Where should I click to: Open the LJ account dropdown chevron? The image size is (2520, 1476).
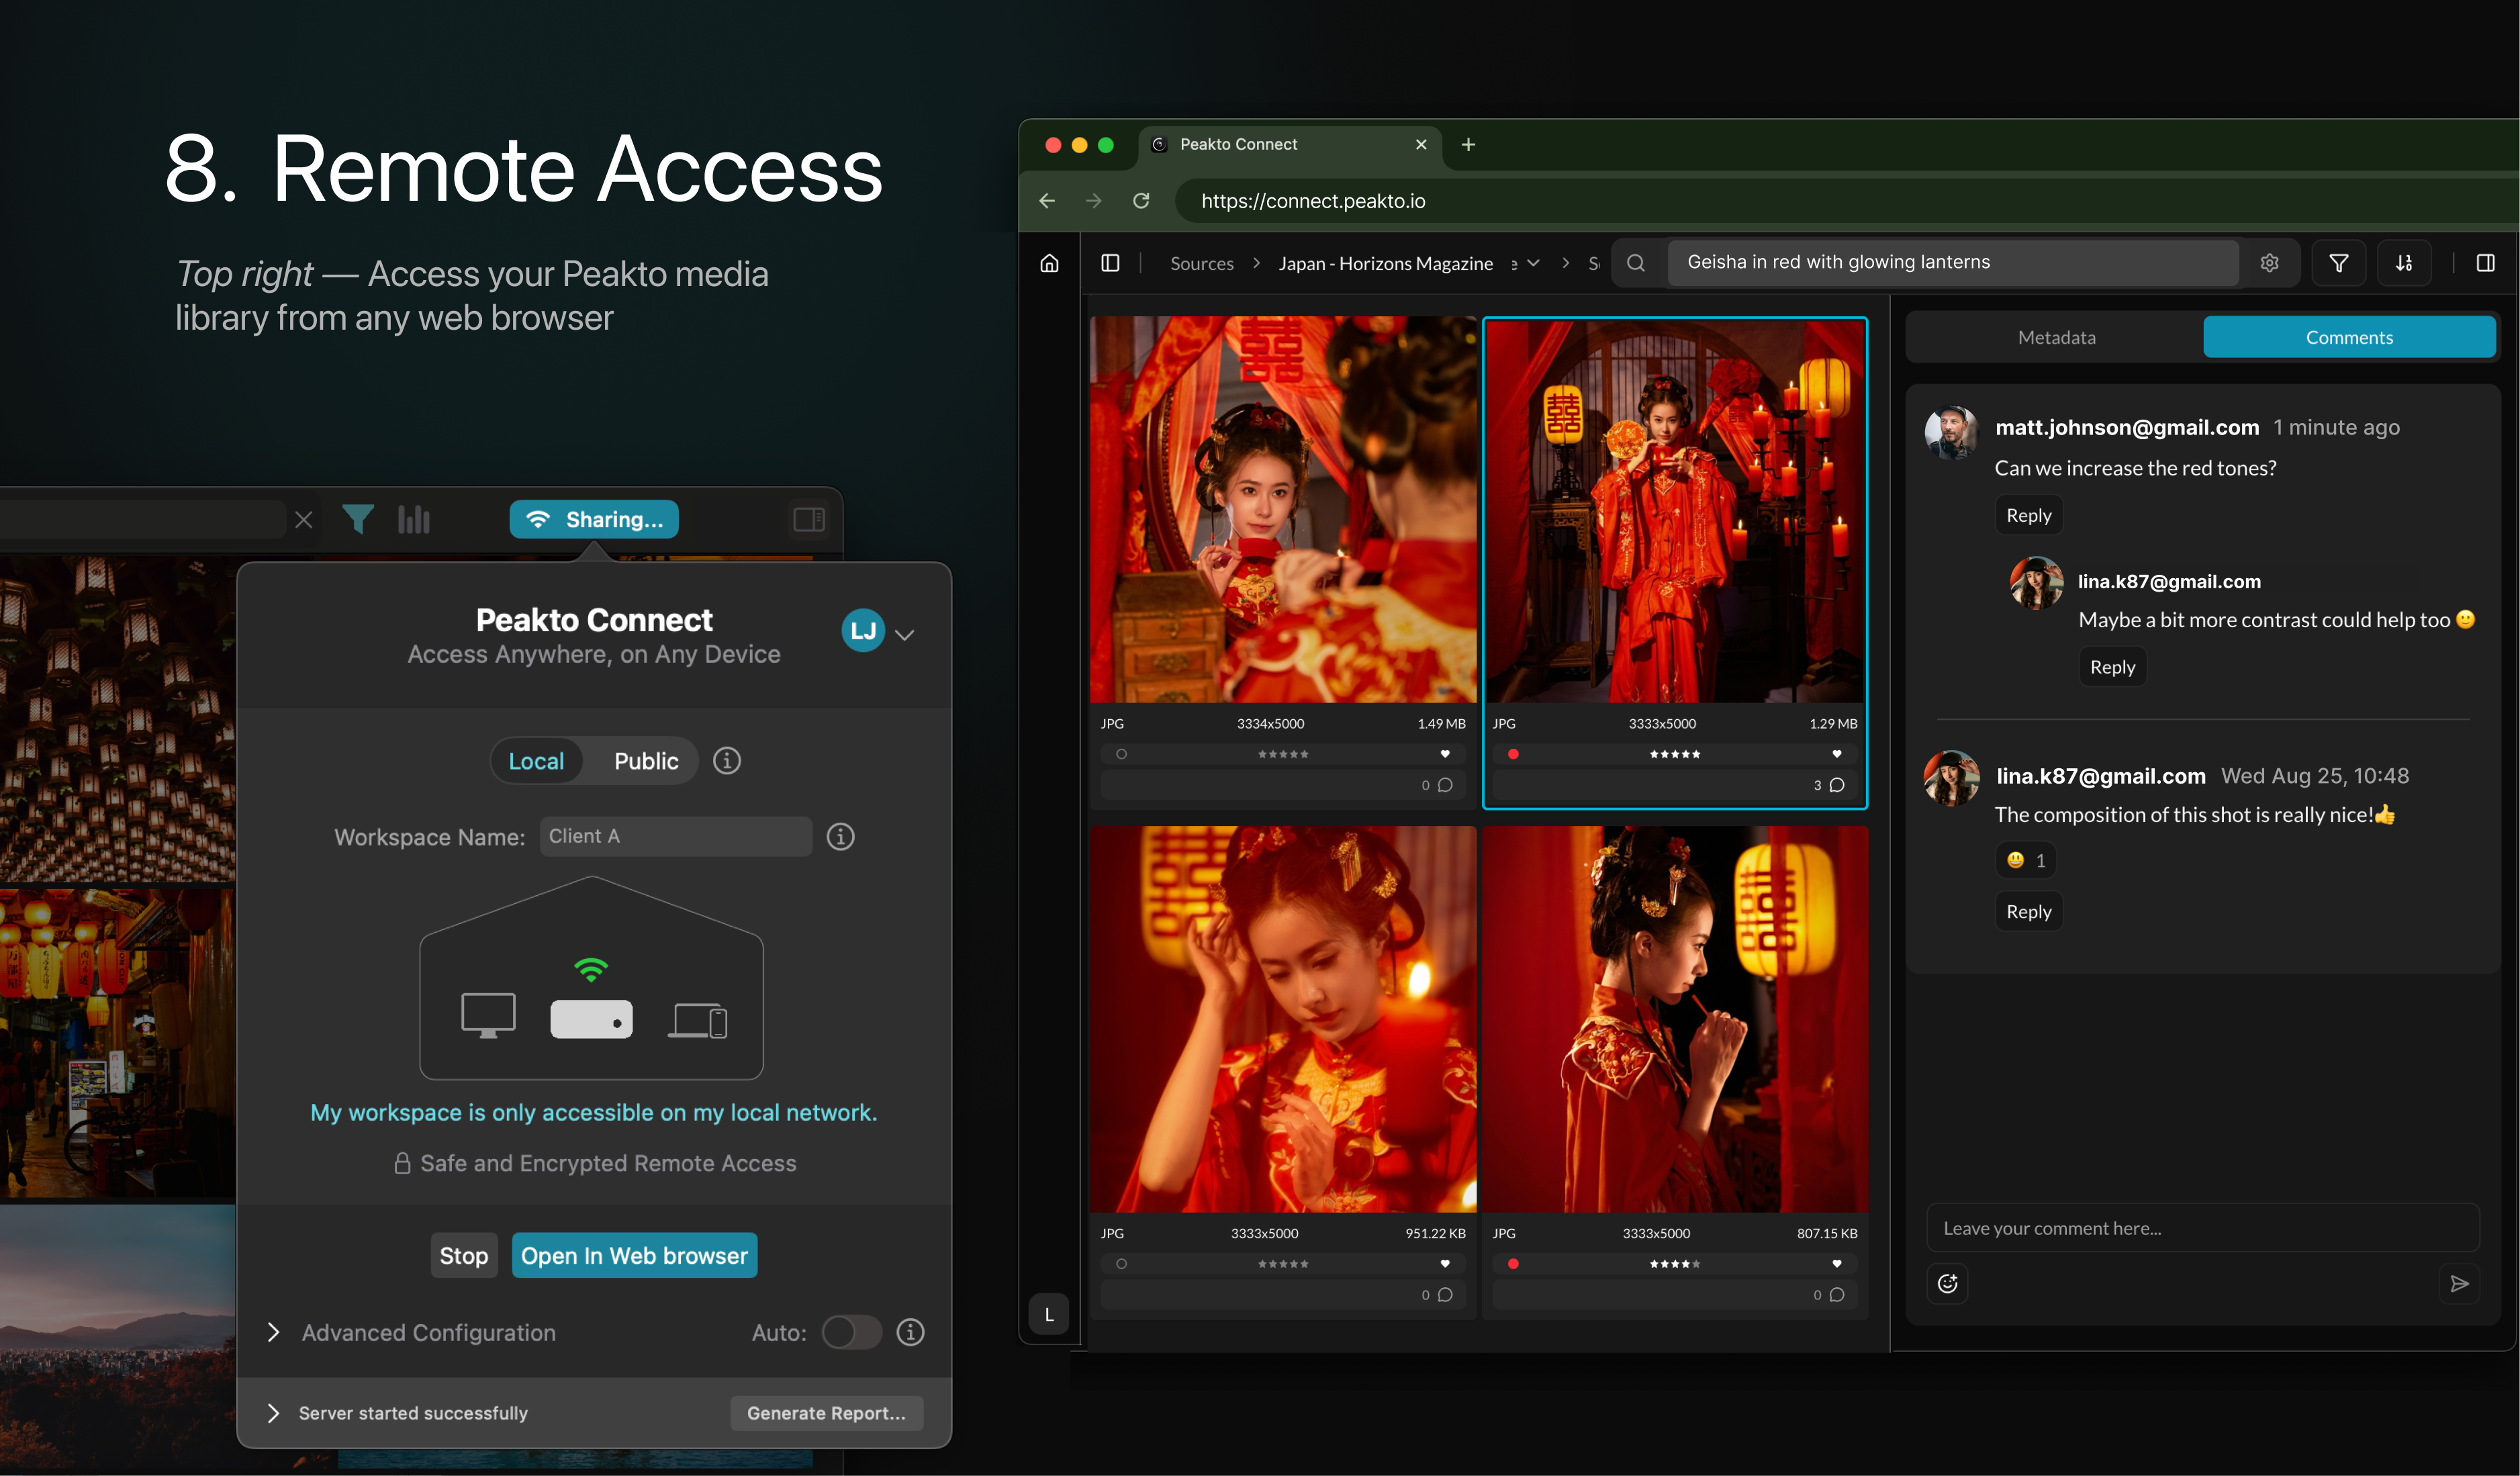click(x=905, y=635)
